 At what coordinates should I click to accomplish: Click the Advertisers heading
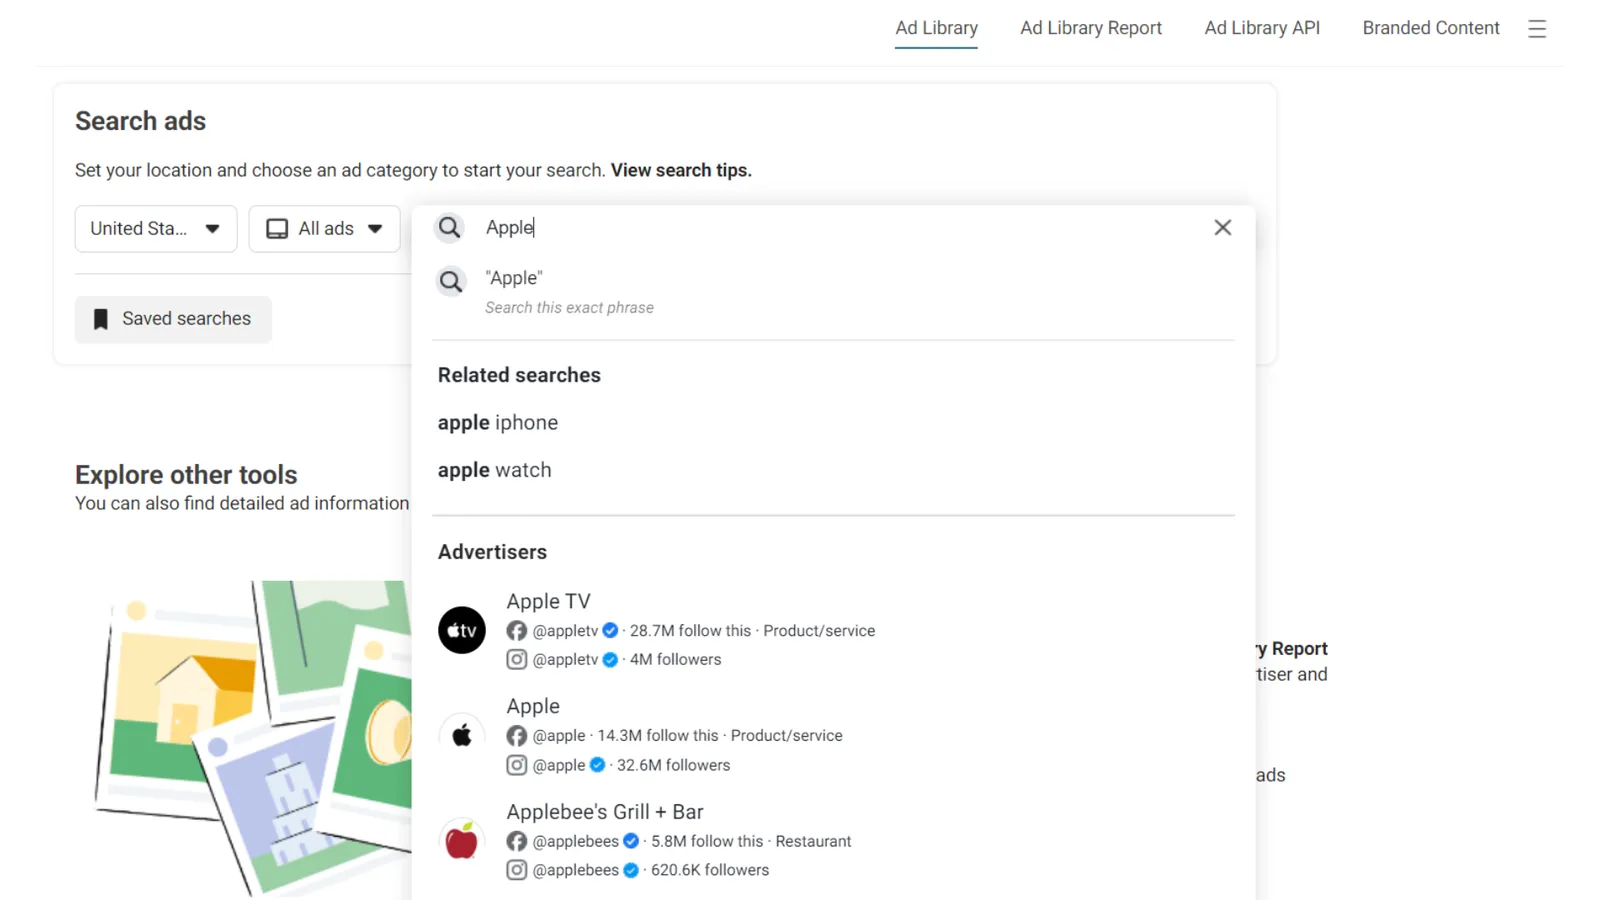[492, 552]
